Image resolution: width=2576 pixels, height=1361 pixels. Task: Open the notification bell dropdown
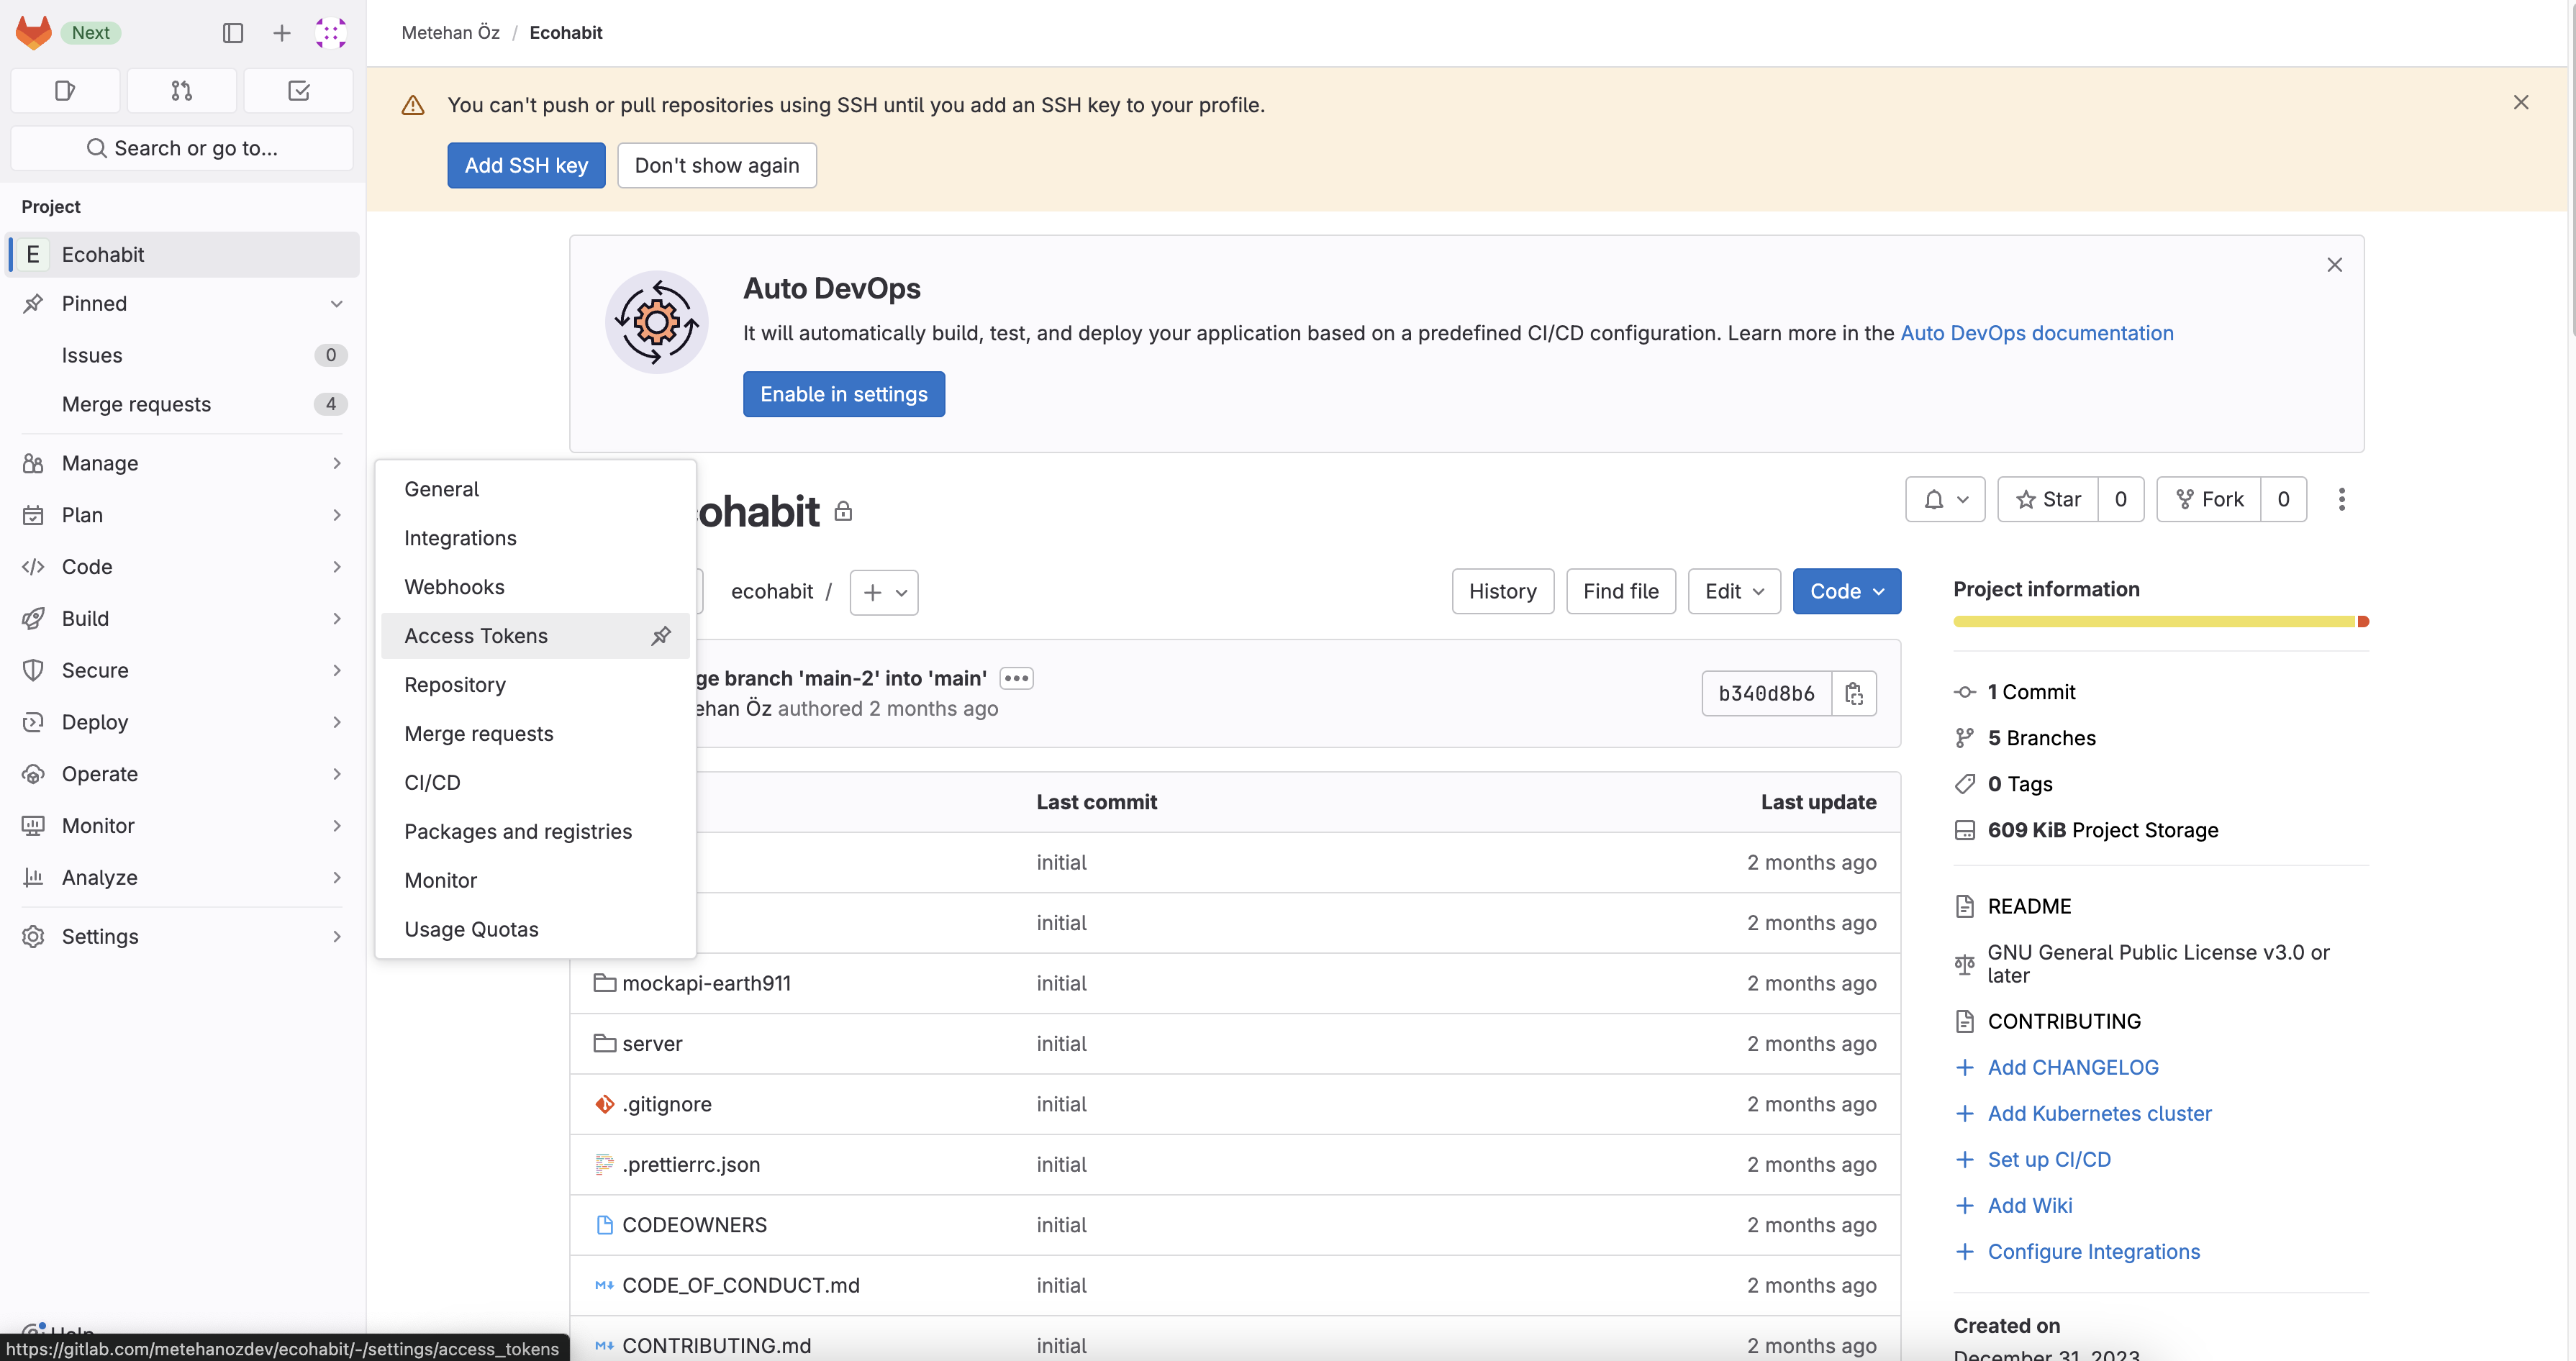pyautogui.click(x=1945, y=499)
